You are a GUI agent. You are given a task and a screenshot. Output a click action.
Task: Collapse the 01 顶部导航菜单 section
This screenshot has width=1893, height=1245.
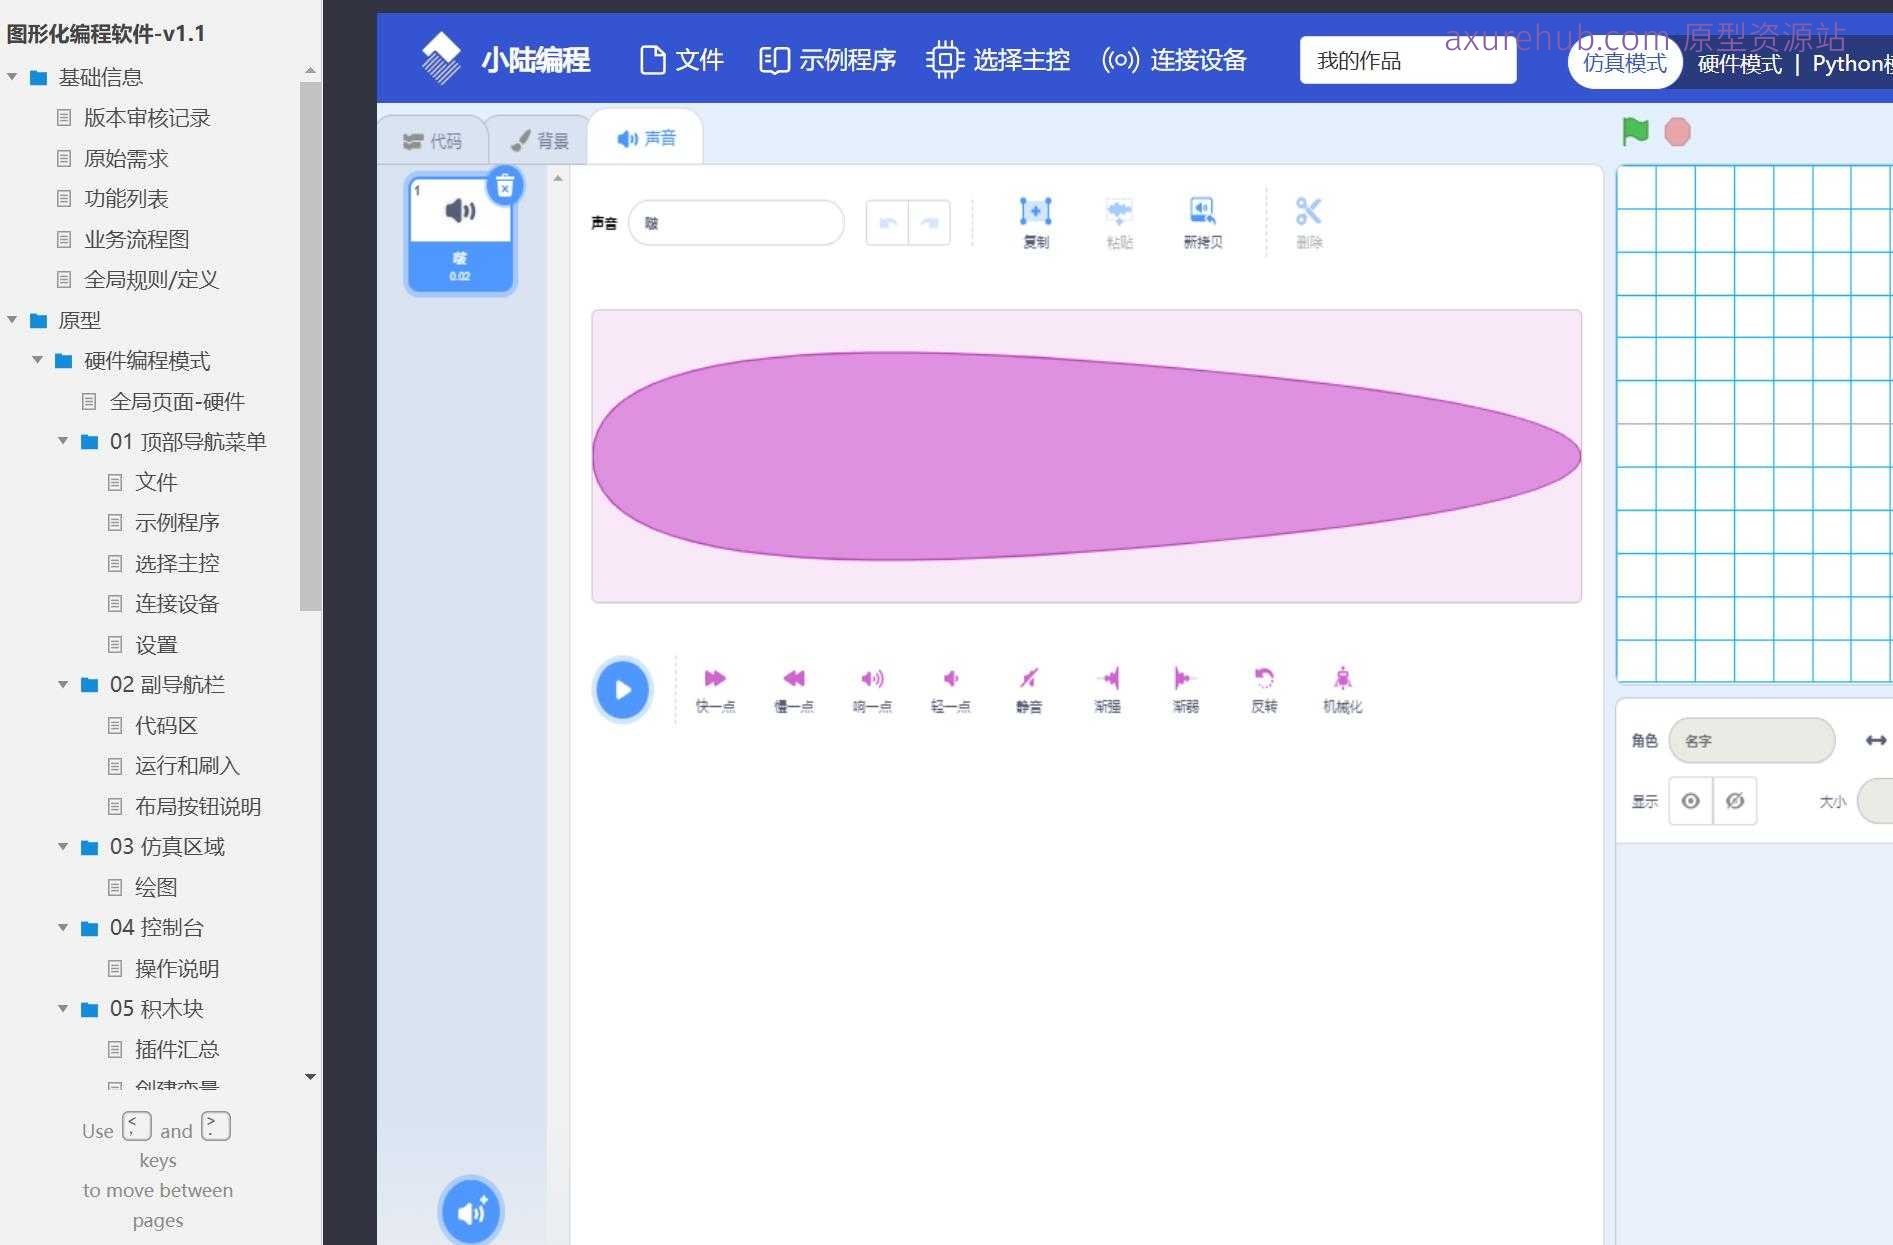(63, 441)
